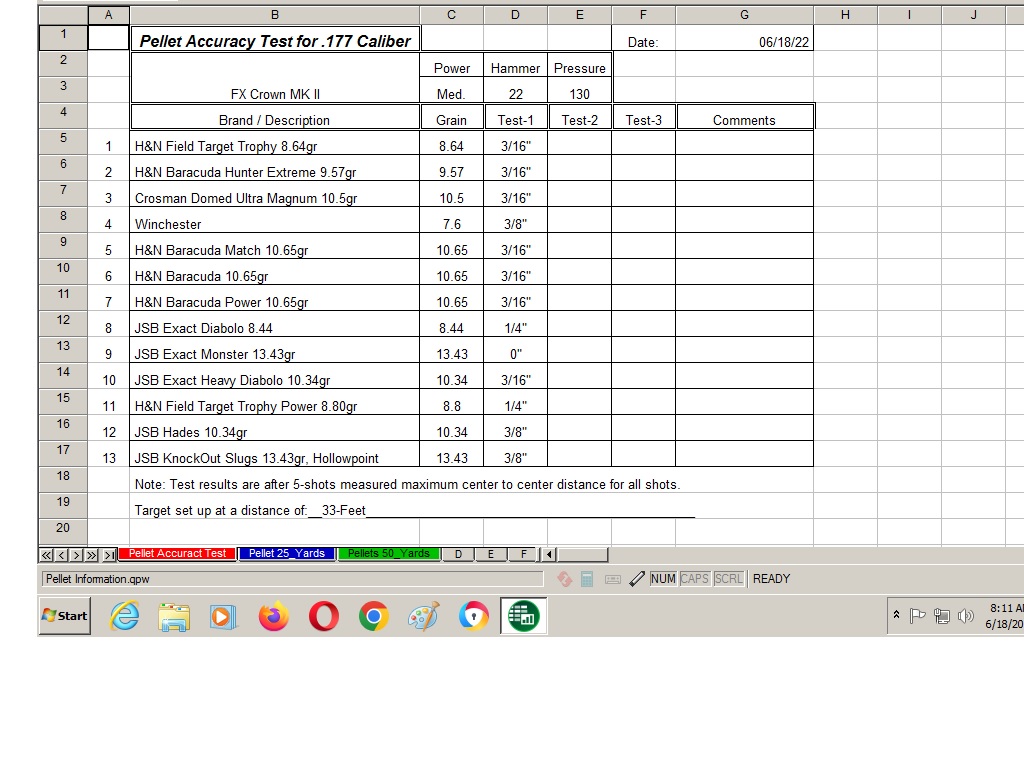Launch Opera browser from the taskbar
Image resolution: width=1024 pixels, height=768 pixels.
click(324, 616)
